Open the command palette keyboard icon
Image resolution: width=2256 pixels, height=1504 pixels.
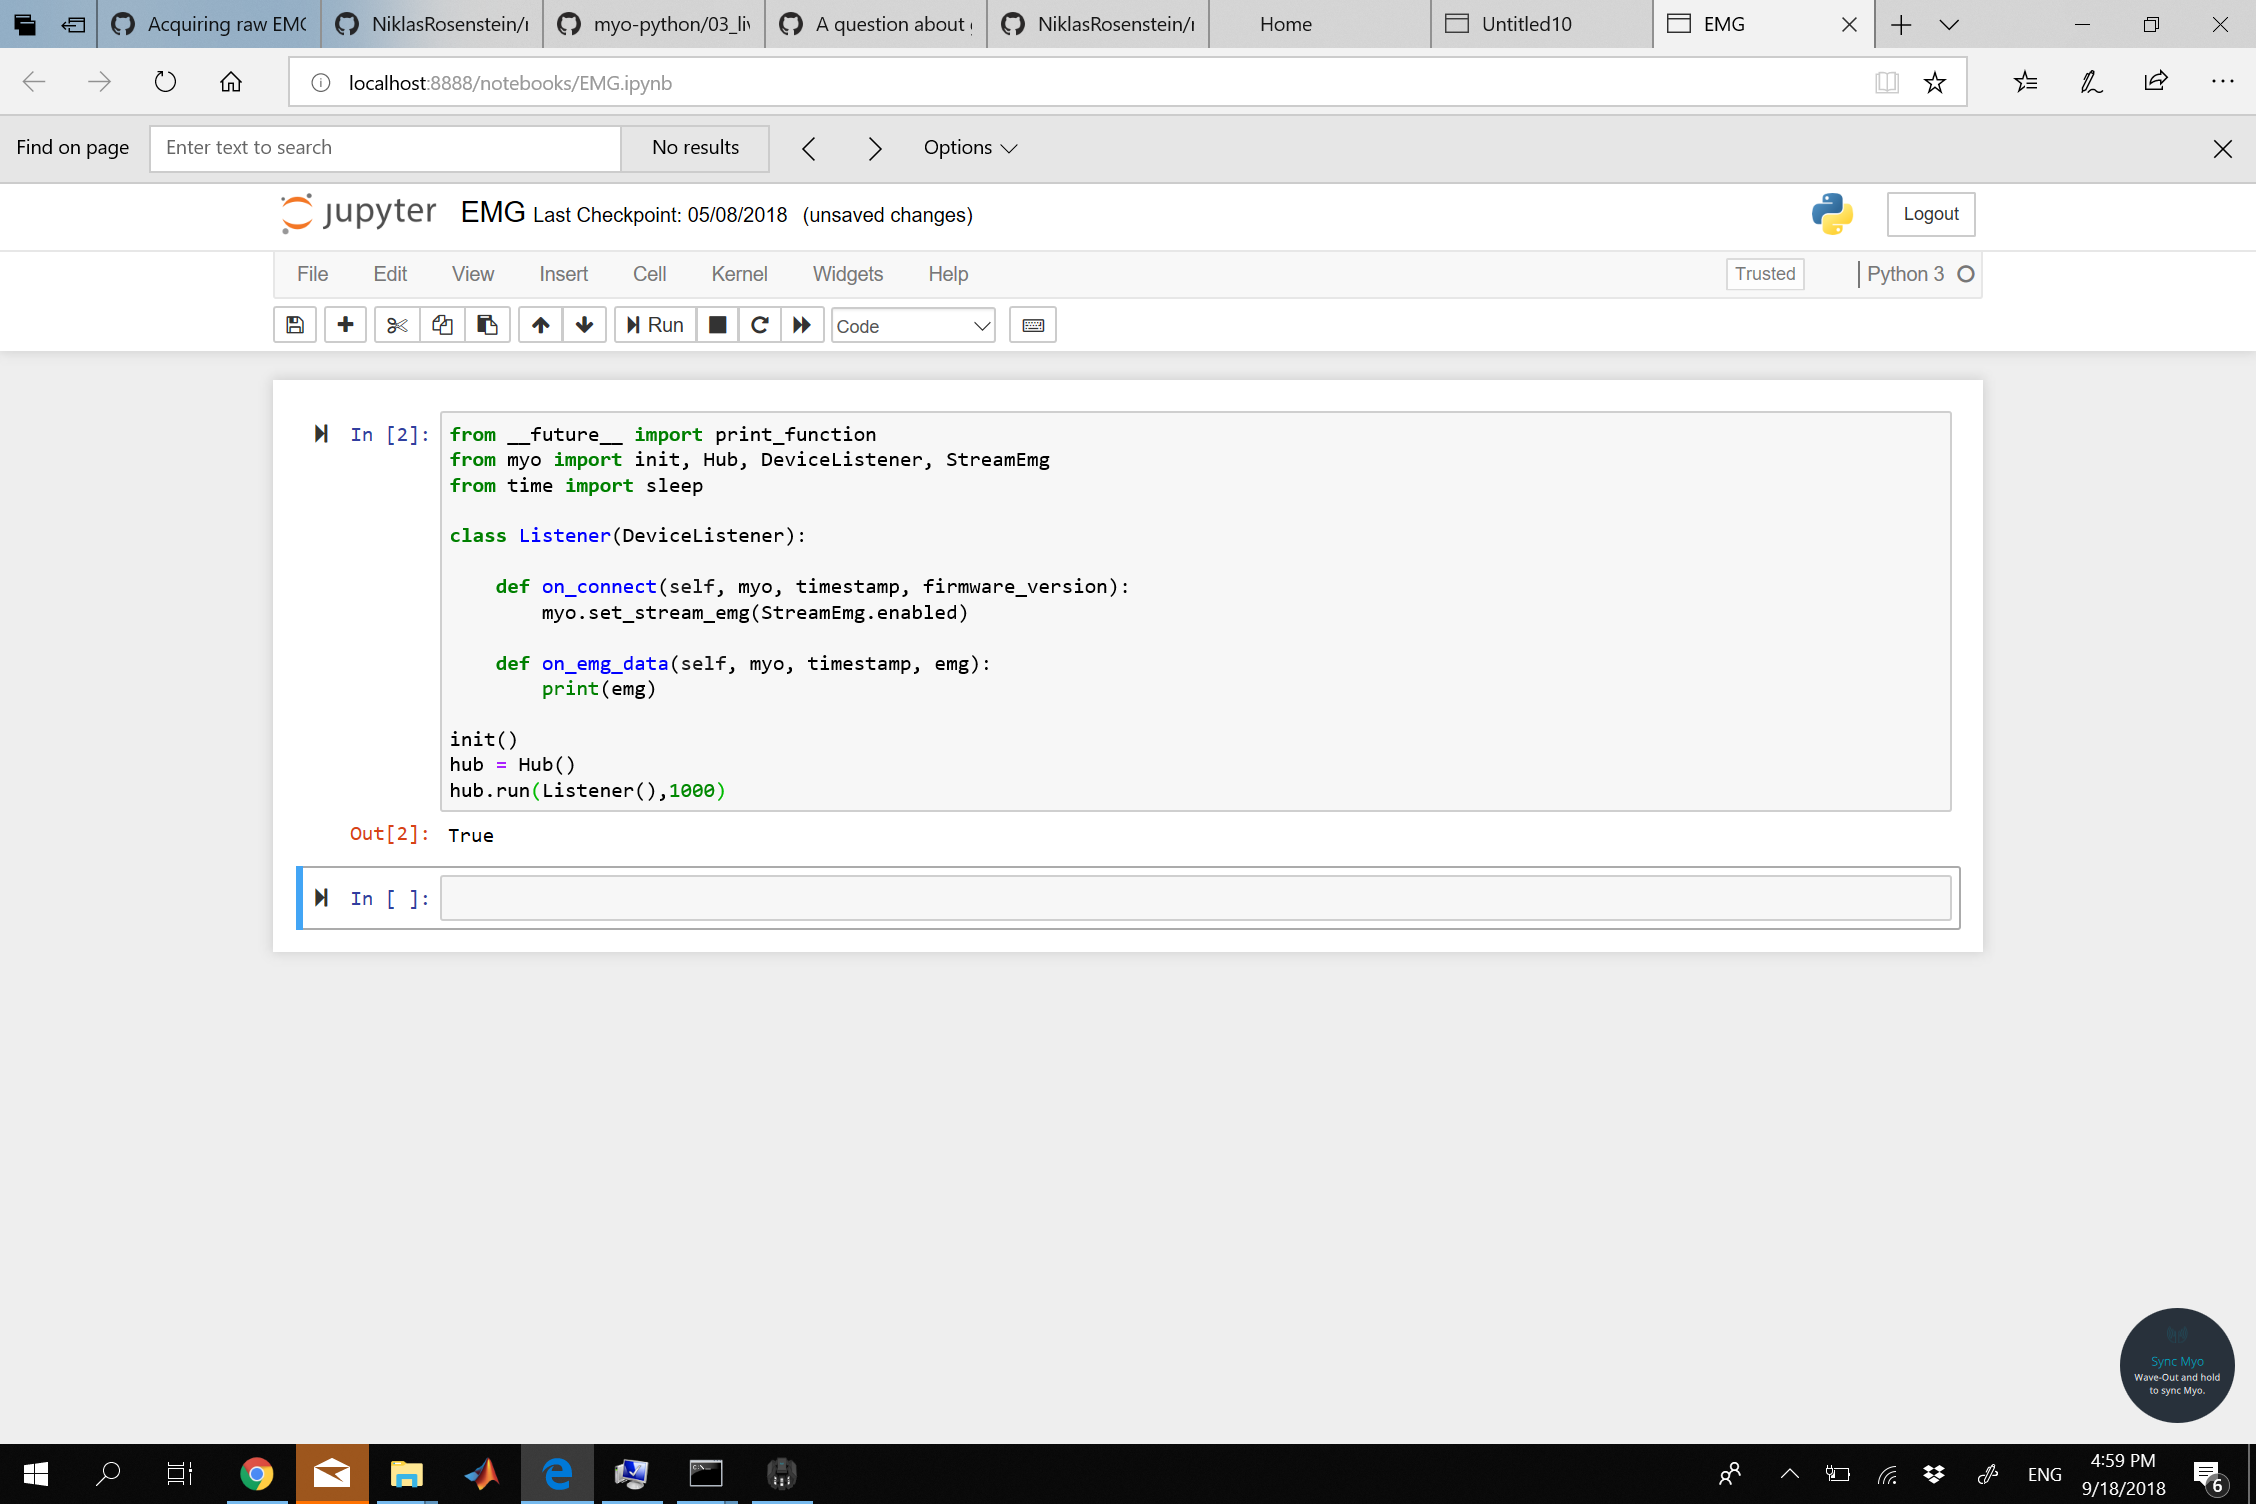(1032, 324)
